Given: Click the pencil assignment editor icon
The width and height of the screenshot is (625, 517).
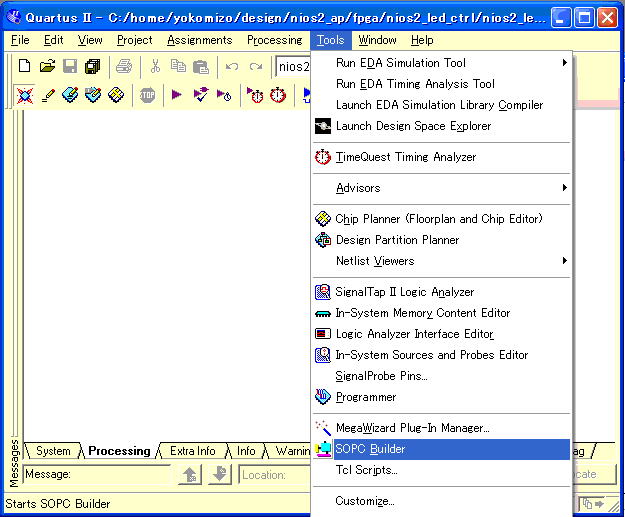Looking at the screenshot, I should click(x=48, y=95).
